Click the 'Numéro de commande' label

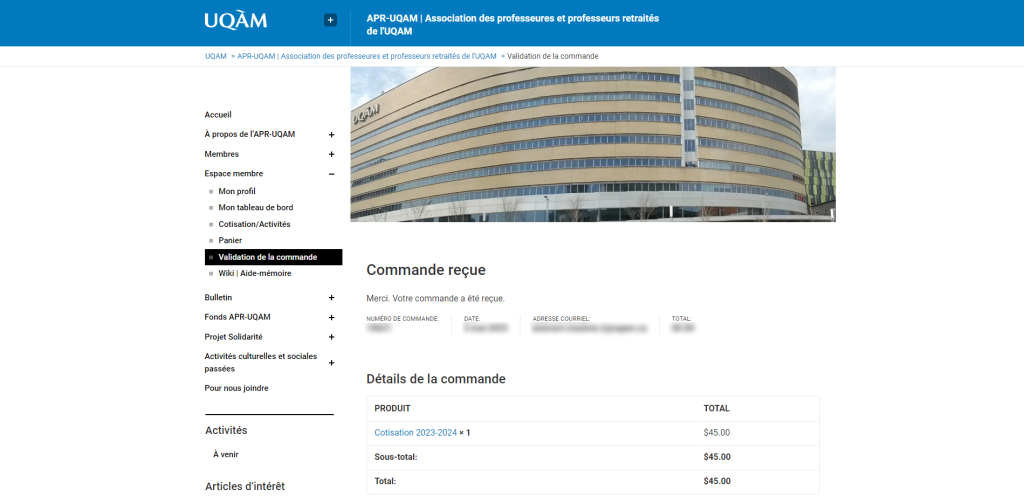403,319
